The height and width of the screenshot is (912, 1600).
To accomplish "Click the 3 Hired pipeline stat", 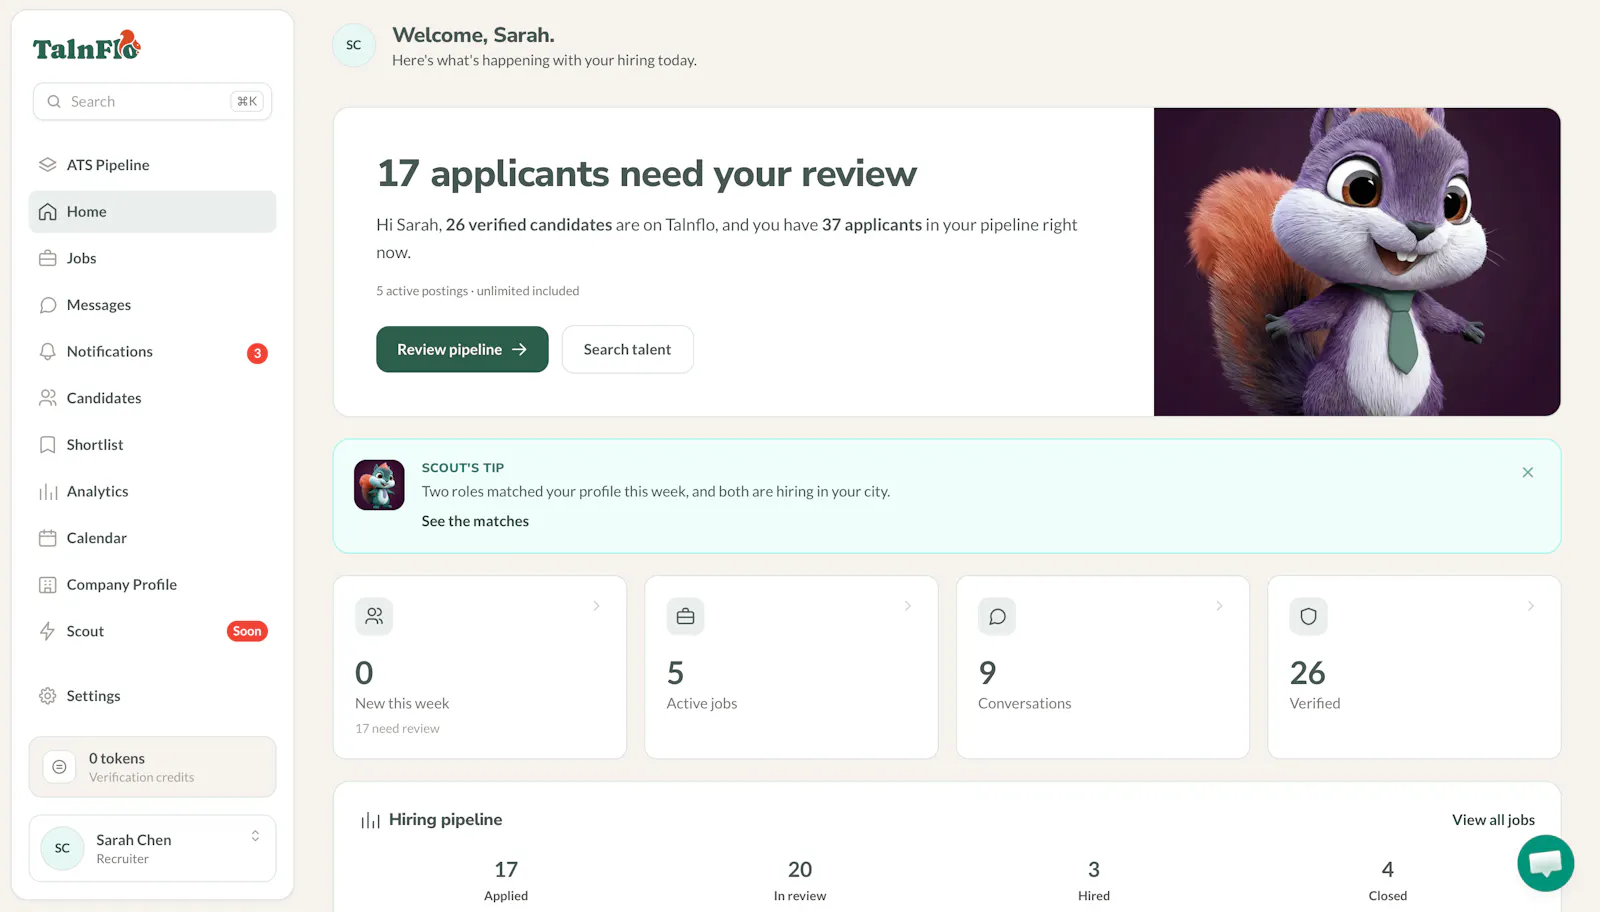I will [x=1094, y=880].
